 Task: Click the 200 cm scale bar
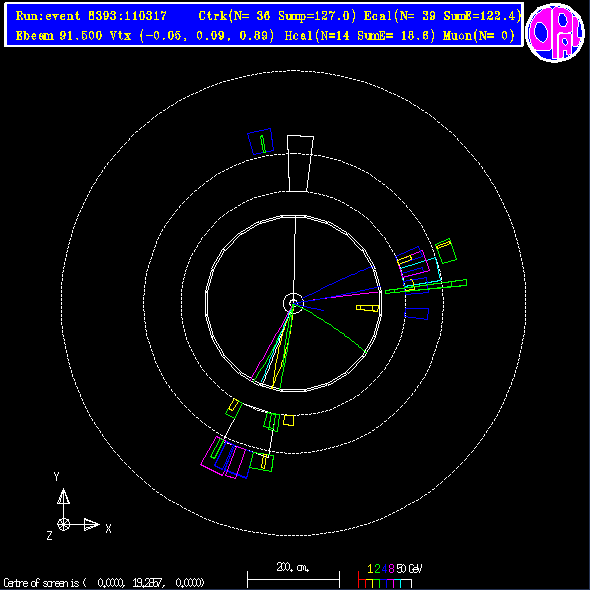click(x=293, y=575)
